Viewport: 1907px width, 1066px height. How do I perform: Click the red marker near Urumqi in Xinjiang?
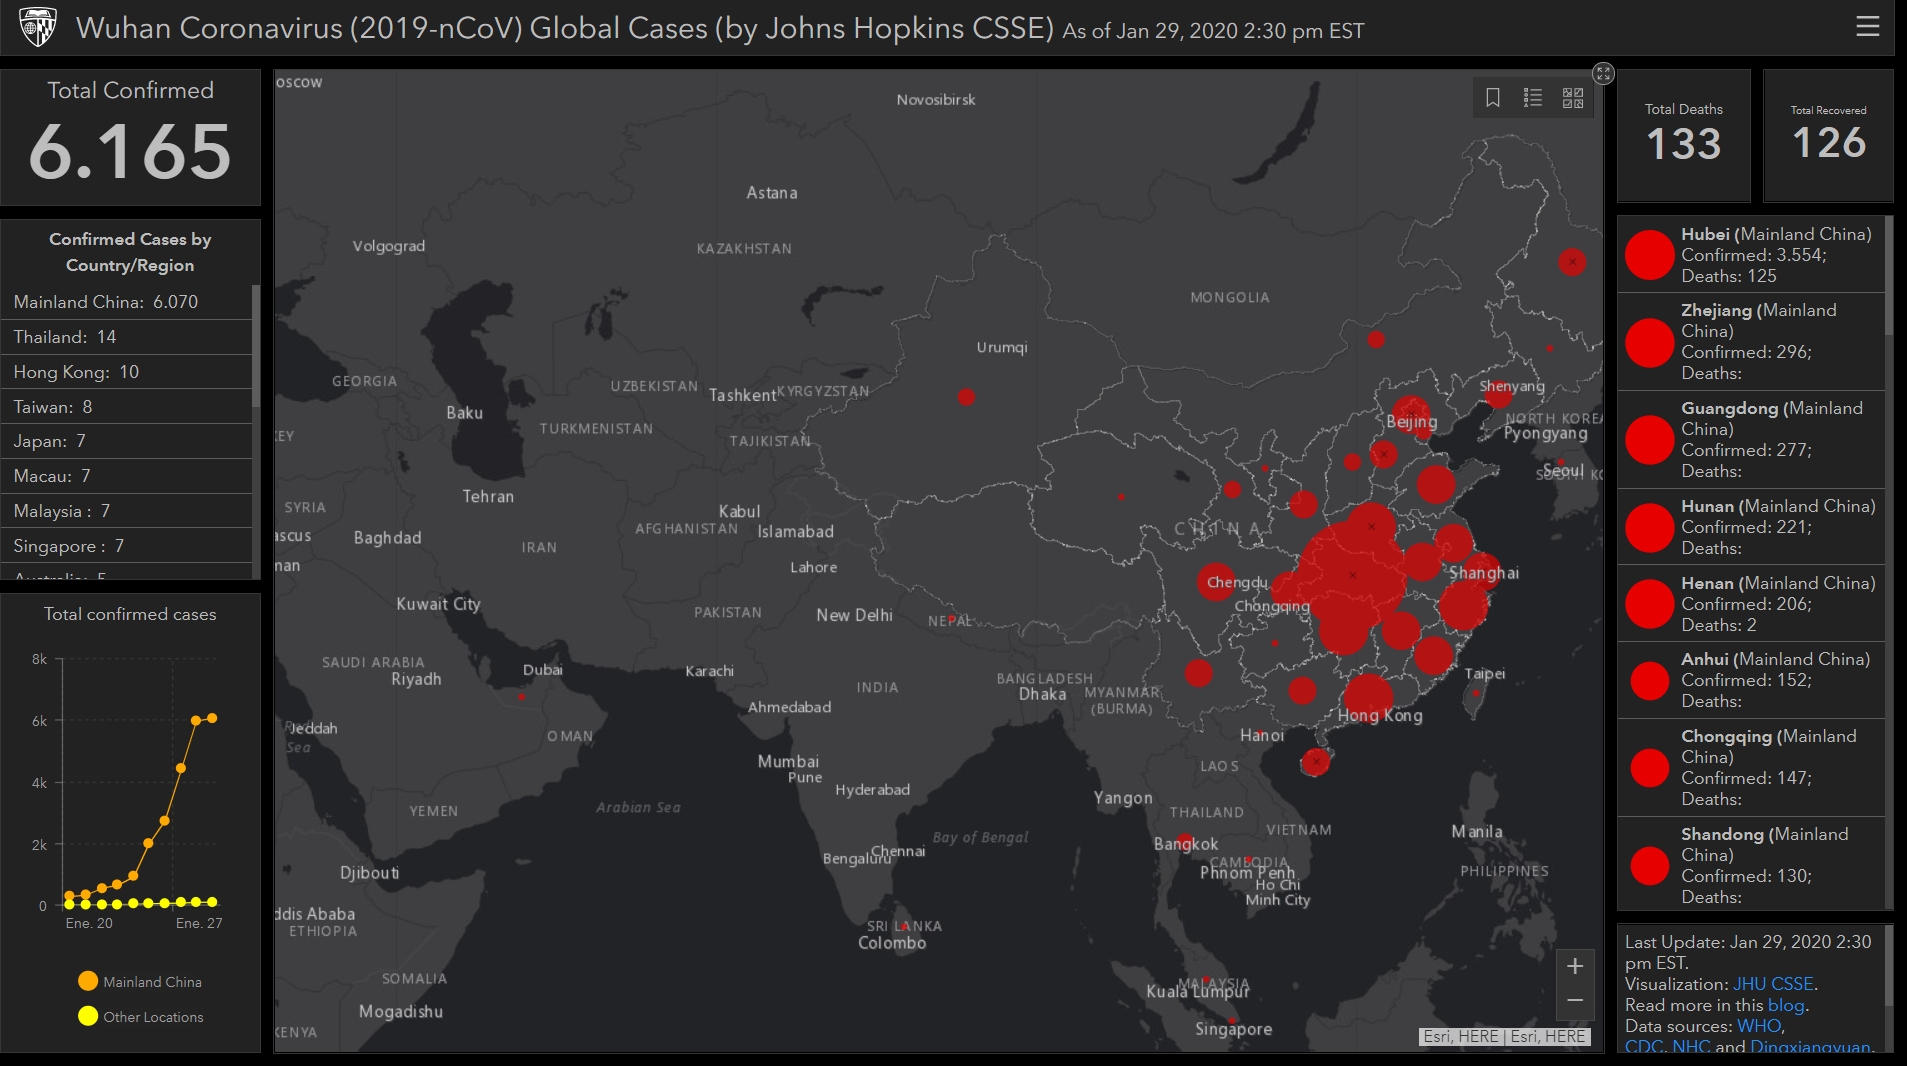[x=966, y=397]
